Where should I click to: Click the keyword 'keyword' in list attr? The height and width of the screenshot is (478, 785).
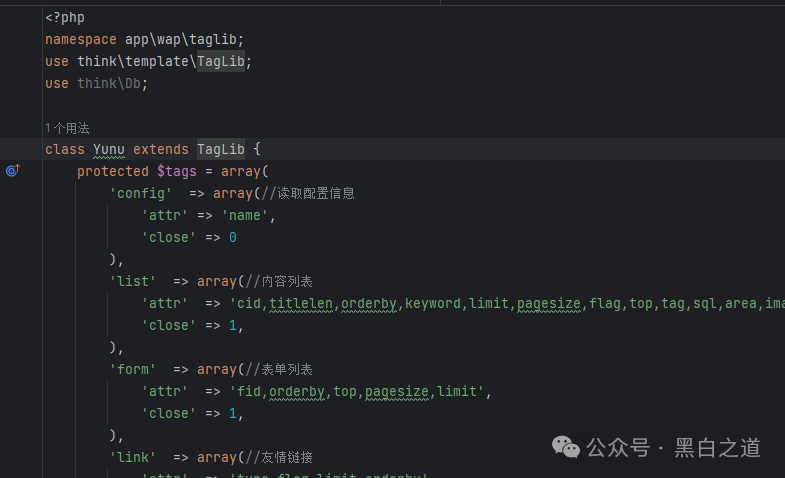point(433,303)
